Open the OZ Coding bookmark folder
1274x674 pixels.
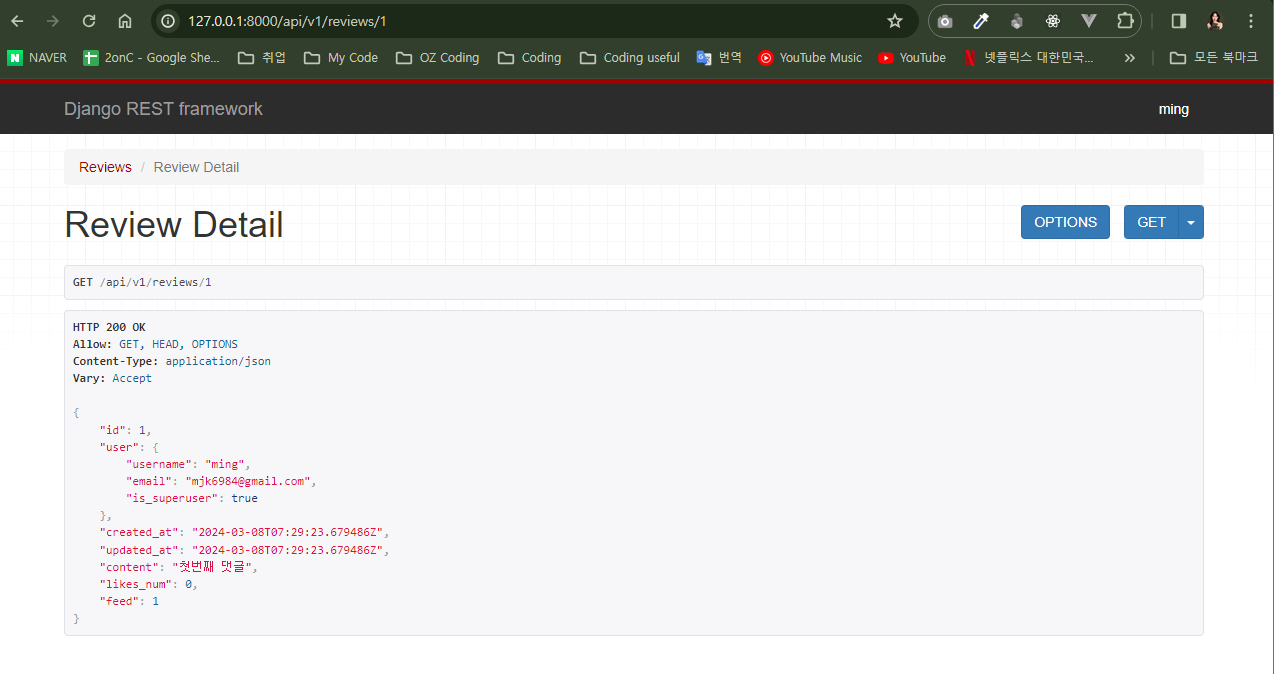point(437,58)
